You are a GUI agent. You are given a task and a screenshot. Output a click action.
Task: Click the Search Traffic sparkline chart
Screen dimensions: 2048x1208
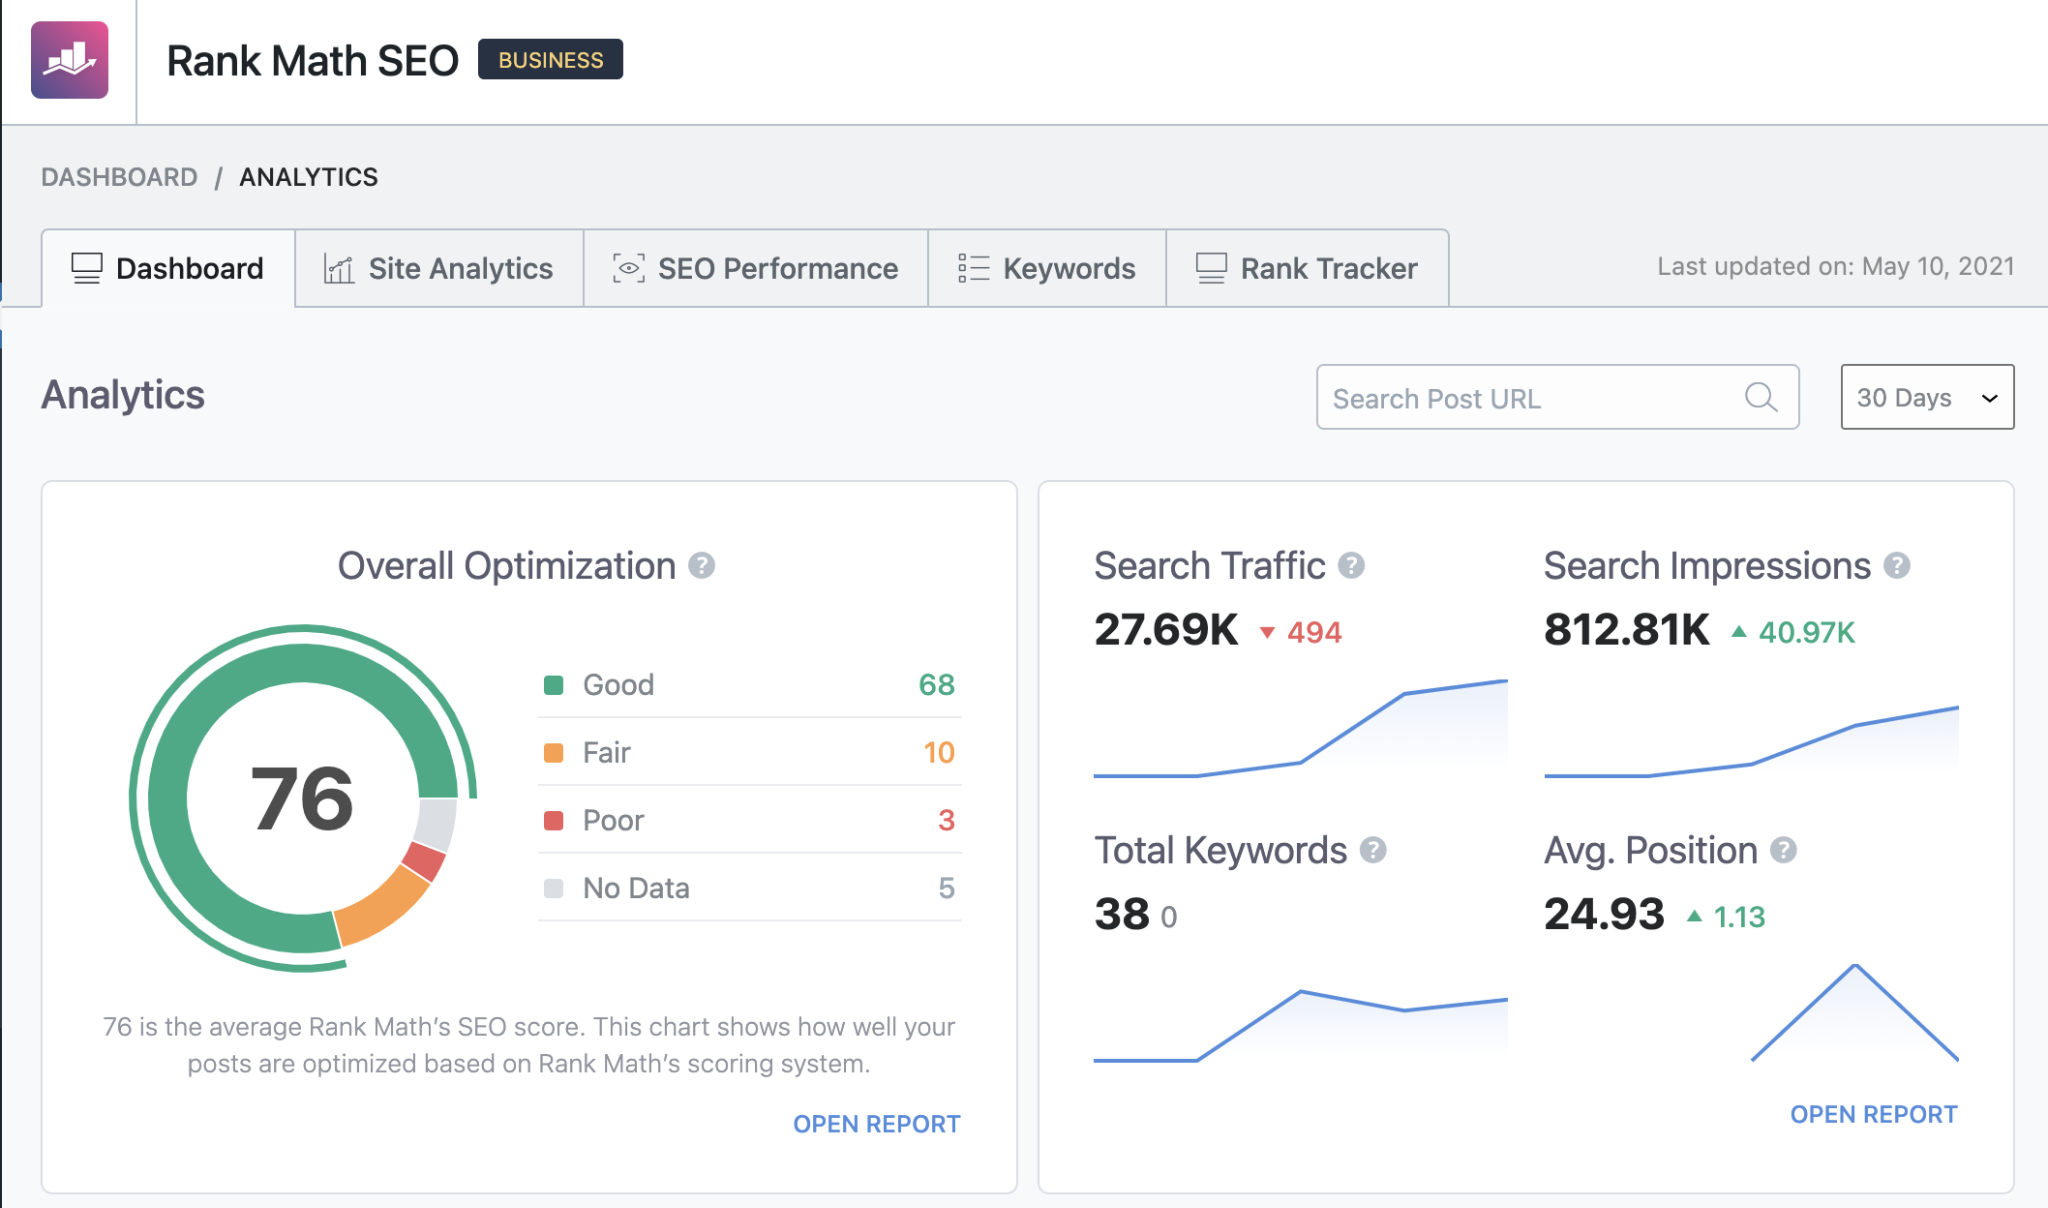point(1300,728)
